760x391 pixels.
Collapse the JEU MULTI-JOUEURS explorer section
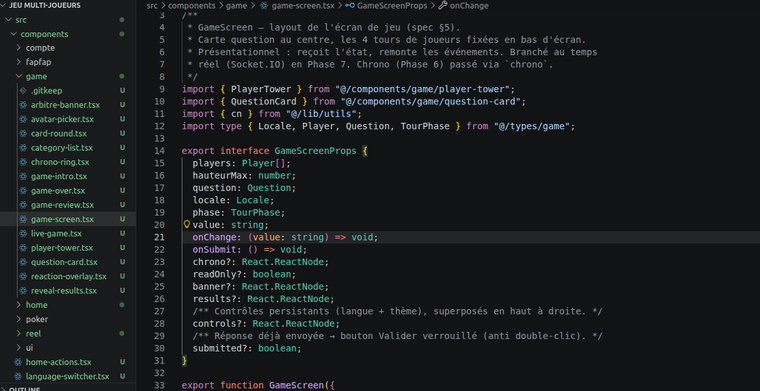pos(3,5)
